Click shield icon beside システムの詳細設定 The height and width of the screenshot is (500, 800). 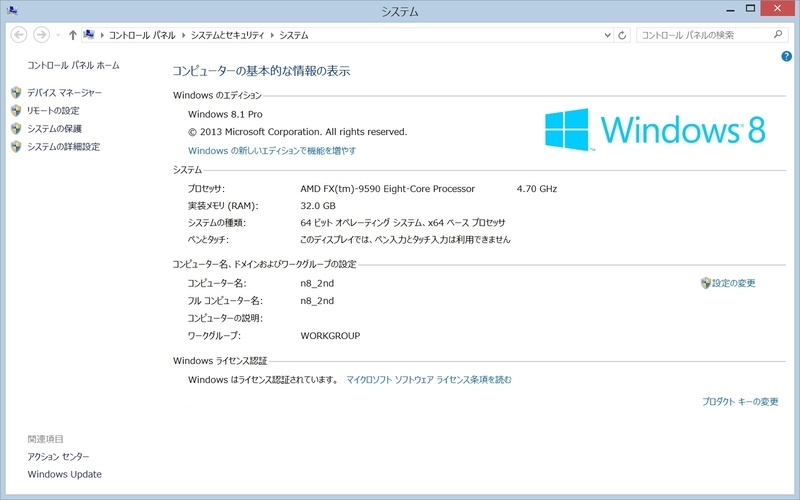[16, 146]
